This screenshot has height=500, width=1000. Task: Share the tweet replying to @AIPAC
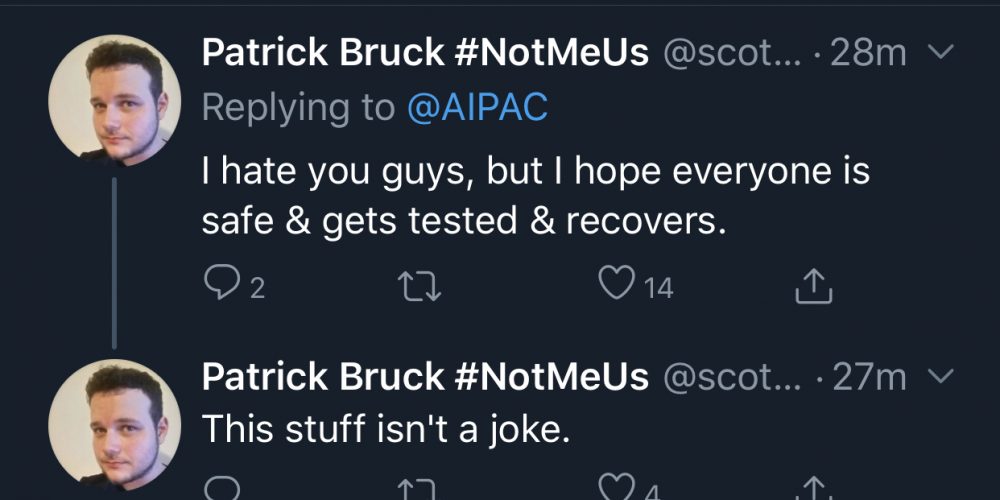click(x=813, y=288)
